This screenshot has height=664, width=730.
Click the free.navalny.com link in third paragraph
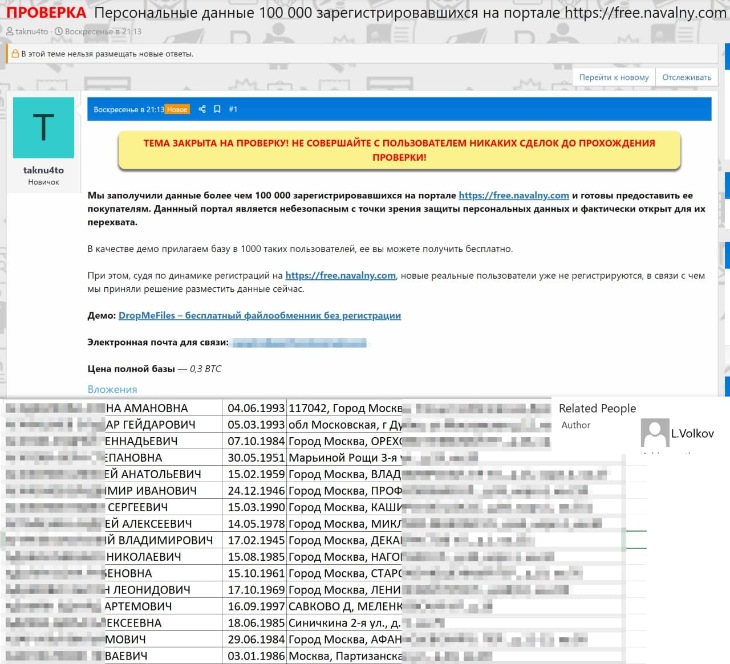[341, 275]
